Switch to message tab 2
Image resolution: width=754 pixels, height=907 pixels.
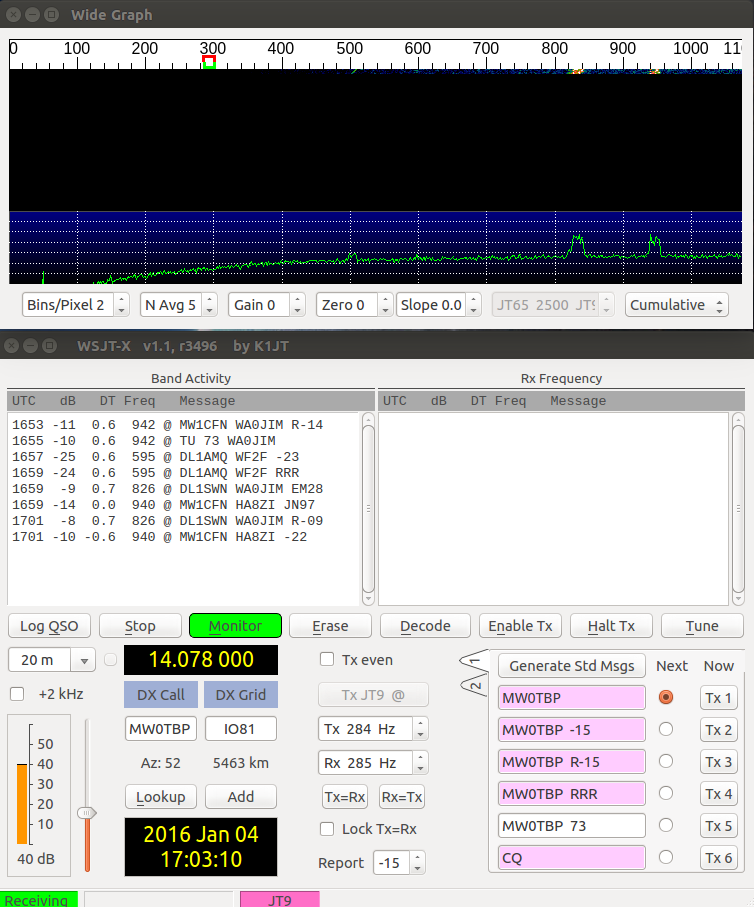pyautogui.click(x=475, y=685)
